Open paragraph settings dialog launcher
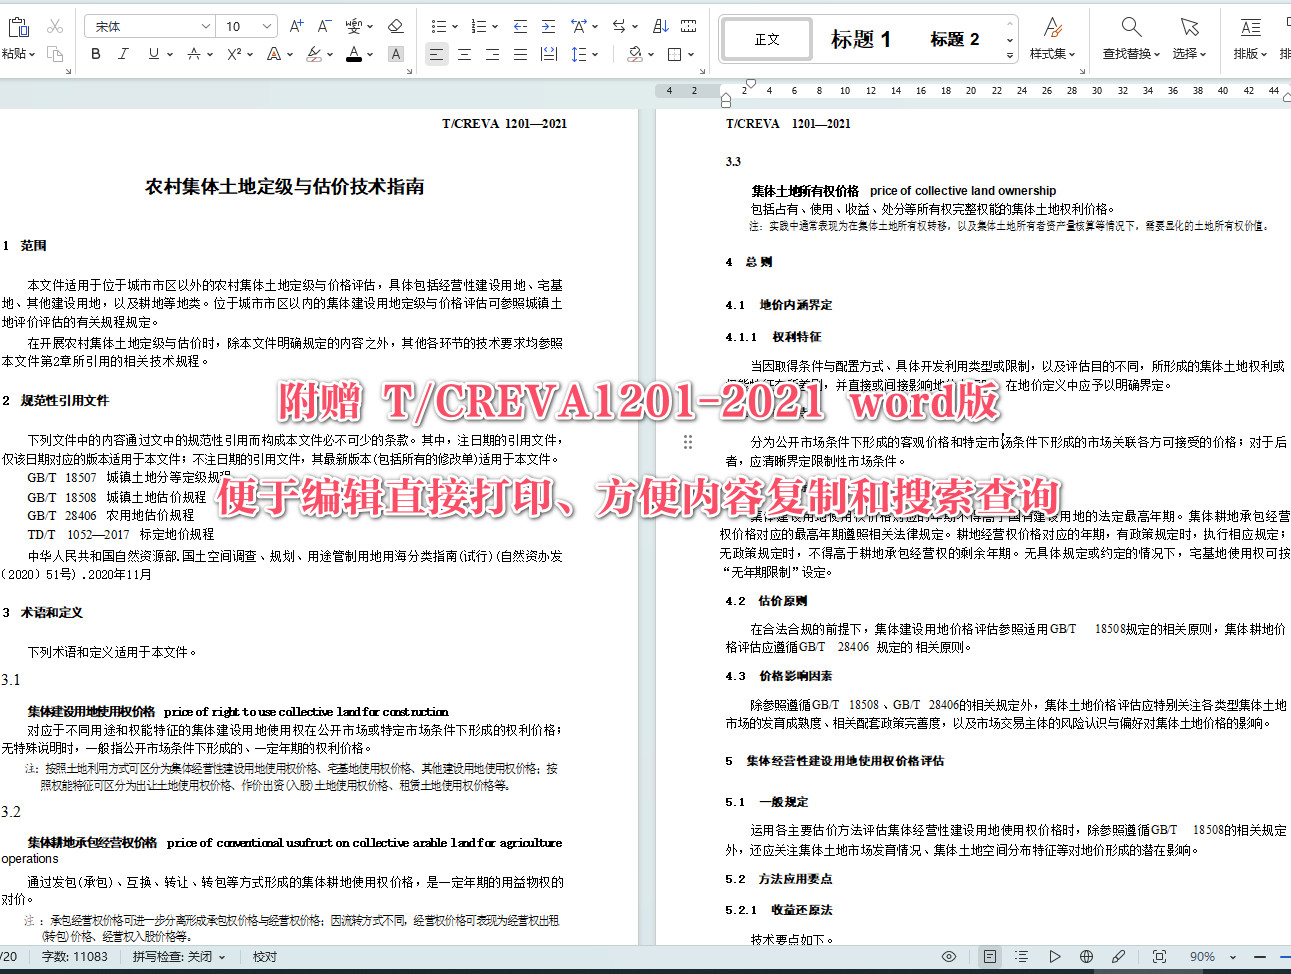The image size is (1291, 974). pos(702,72)
